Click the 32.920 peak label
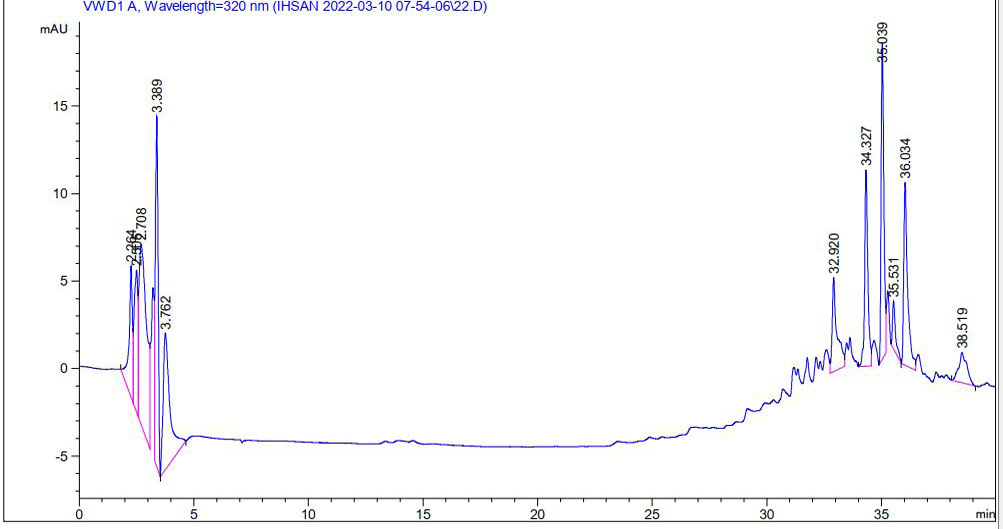This screenshot has width=1003, height=529. click(834, 253)
